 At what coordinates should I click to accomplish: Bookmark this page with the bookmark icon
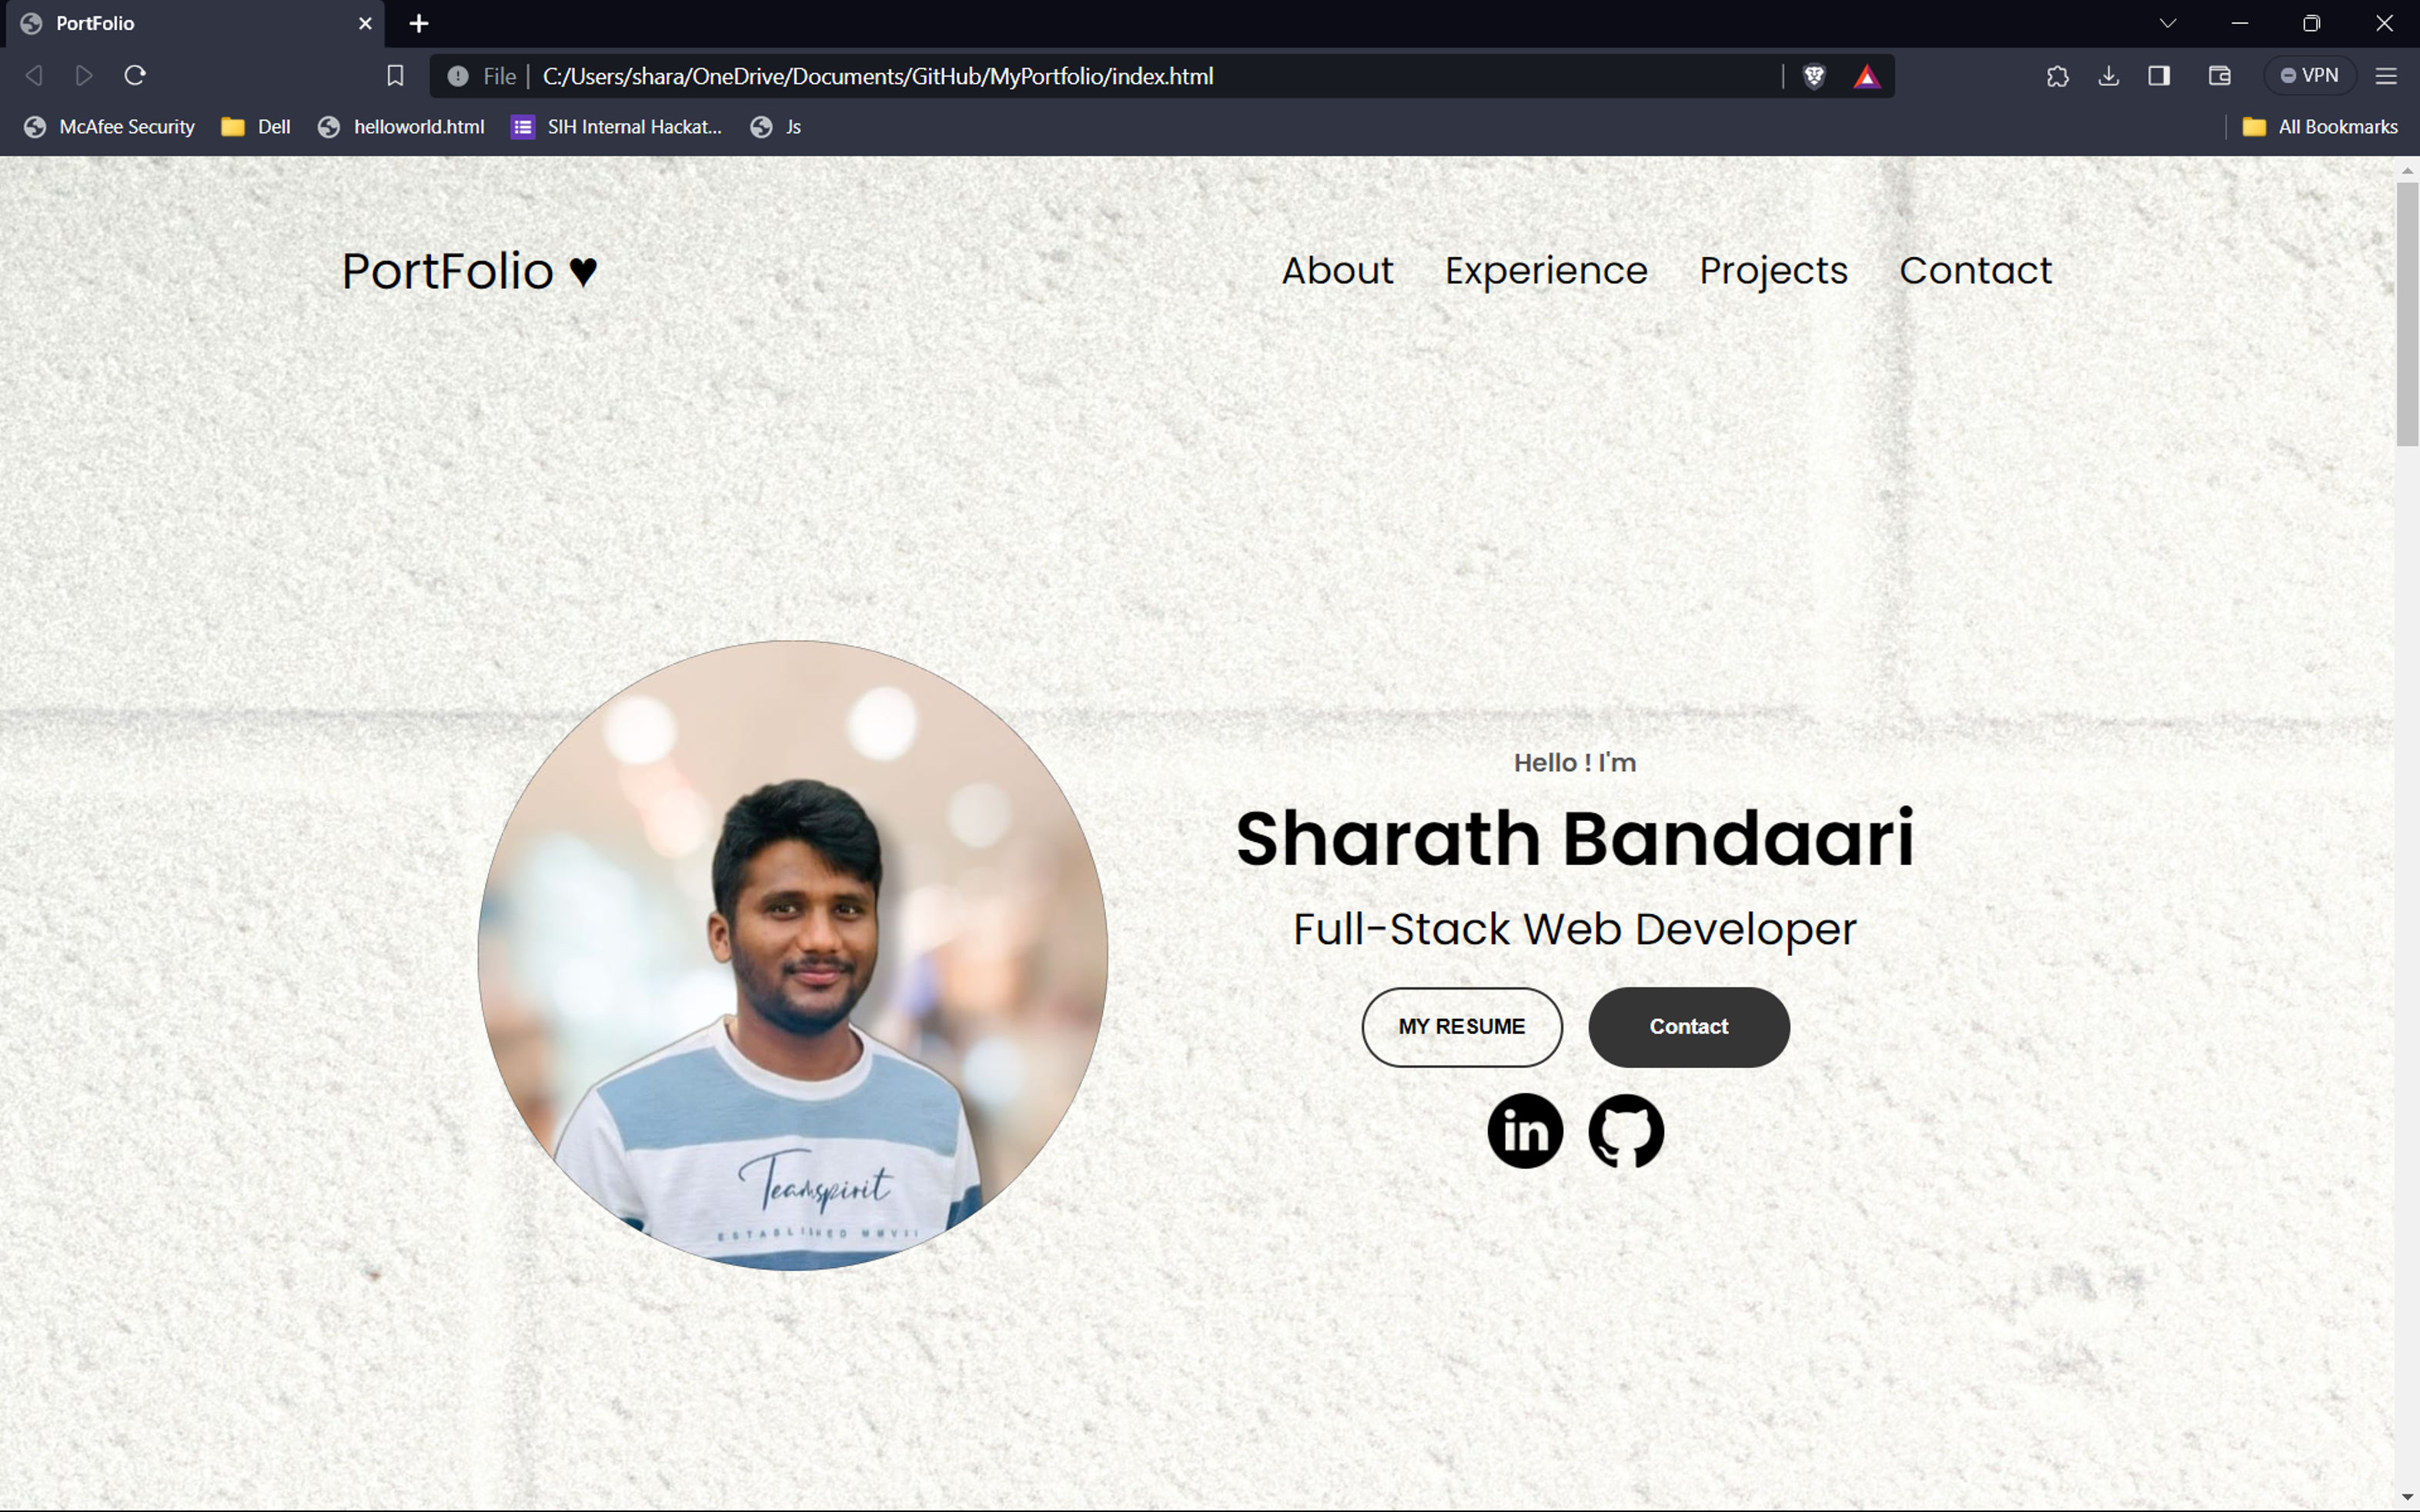click(x=395, y=76)
